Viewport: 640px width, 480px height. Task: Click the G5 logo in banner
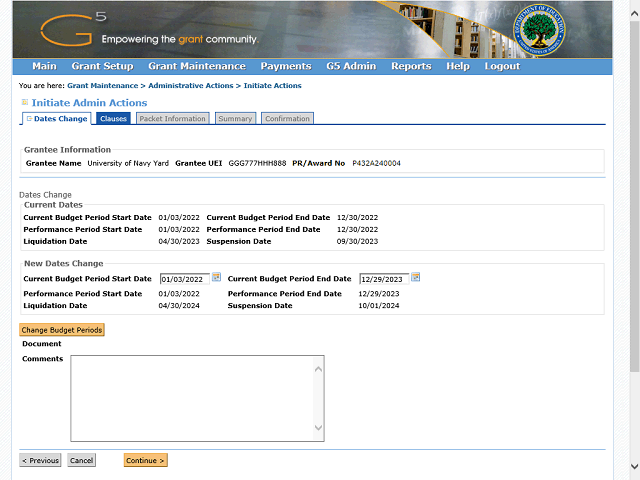tap(73, 29)
